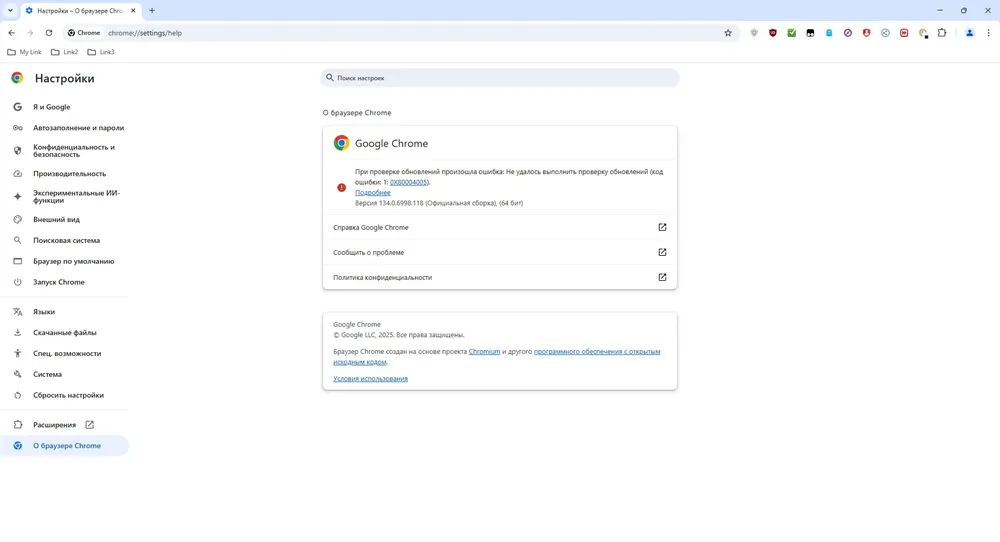The height and width of the screenshot is (542, 1000).
Task: Open Сбросить настройки section
Action: pos(64,395)
